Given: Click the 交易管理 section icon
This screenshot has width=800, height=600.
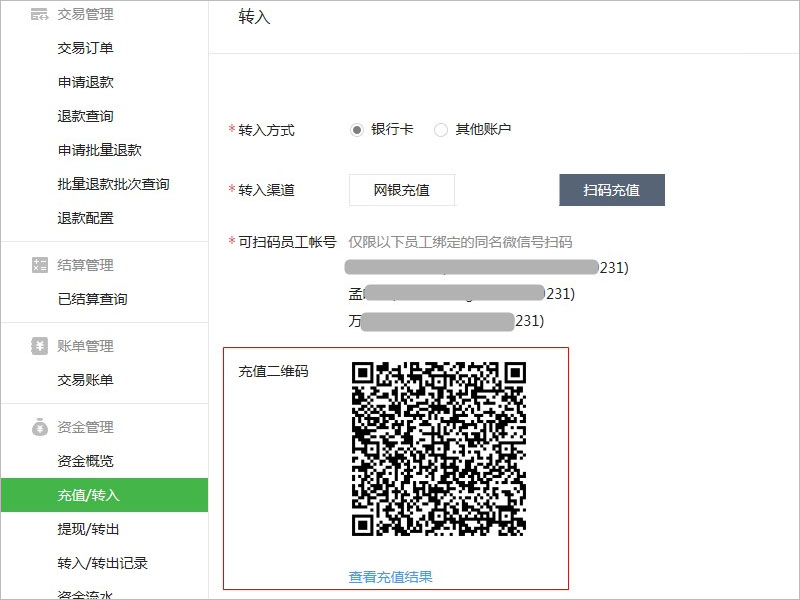Looking at the screenshot, I should tap(39, 14).
